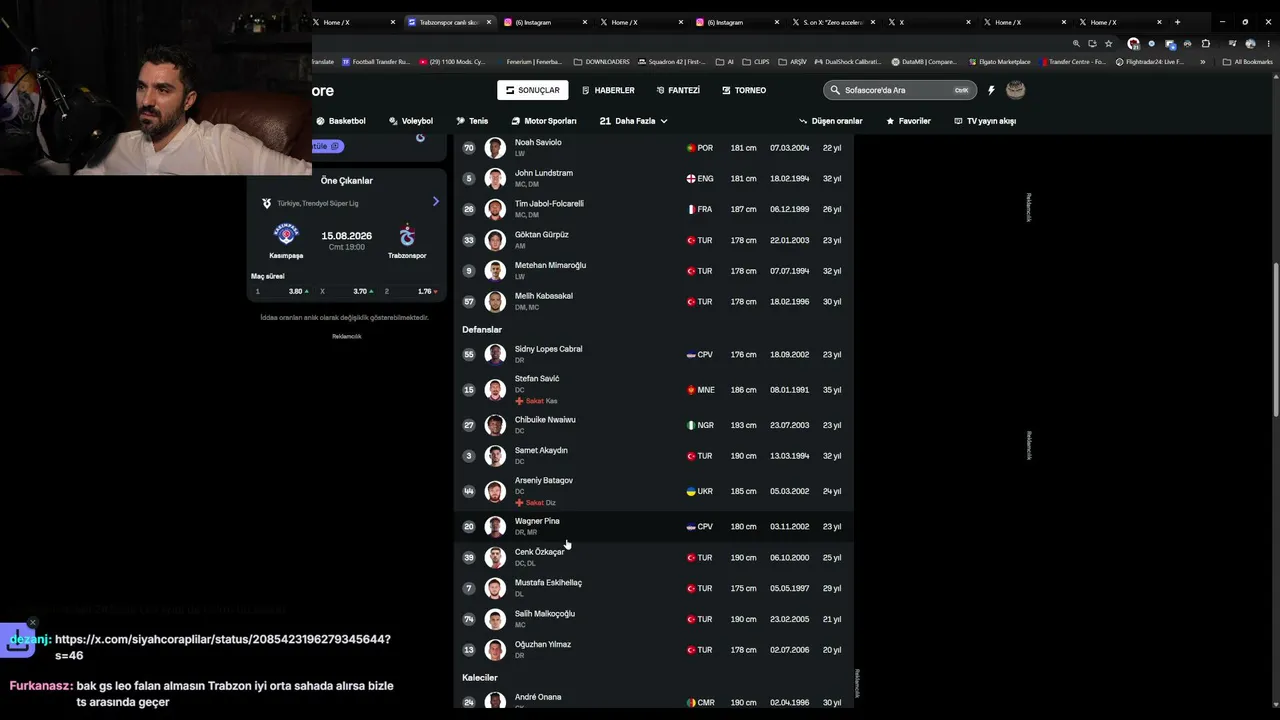Open Düşen oranlar dropping odds
The height and width of the screenshot is (720, 1280).
(830, 121)
